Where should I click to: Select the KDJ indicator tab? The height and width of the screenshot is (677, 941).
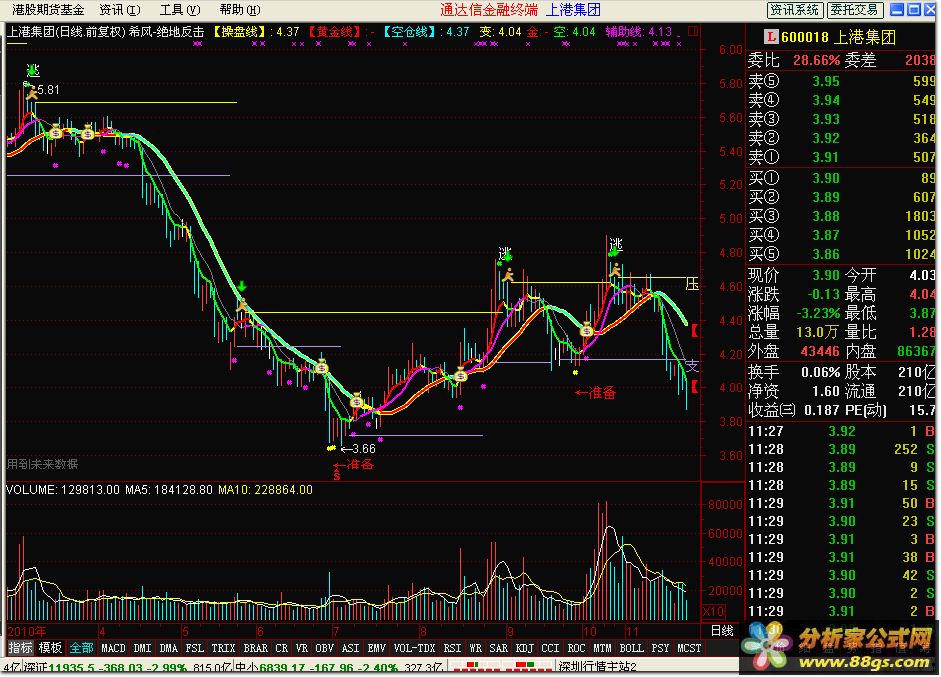click(x=525, y=648)
